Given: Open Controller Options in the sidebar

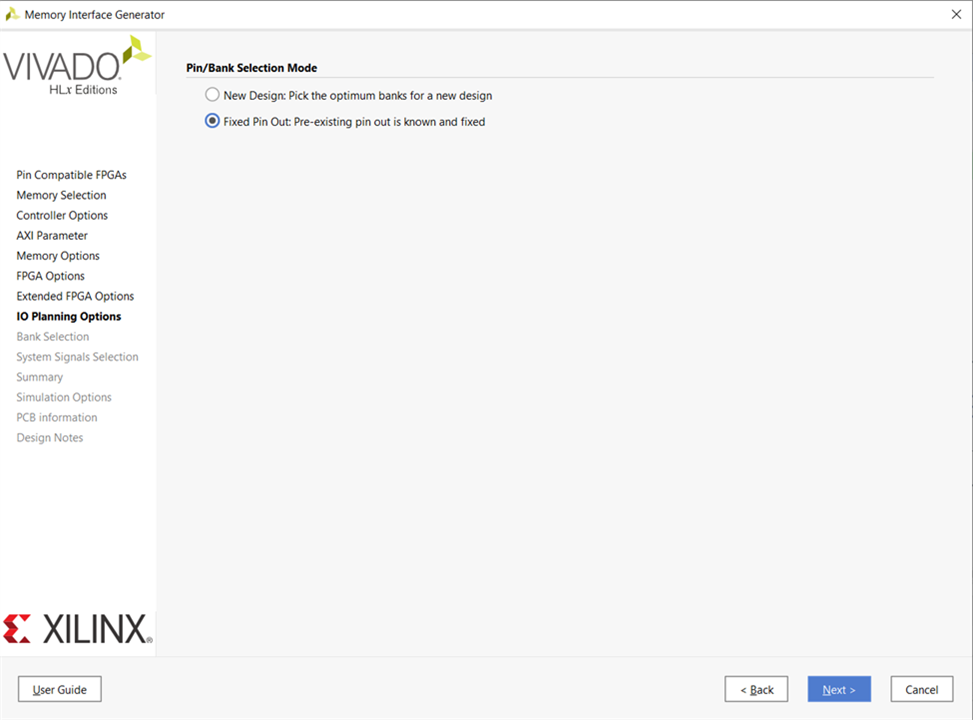Looking at the screenshot, I should click(62, 215).
